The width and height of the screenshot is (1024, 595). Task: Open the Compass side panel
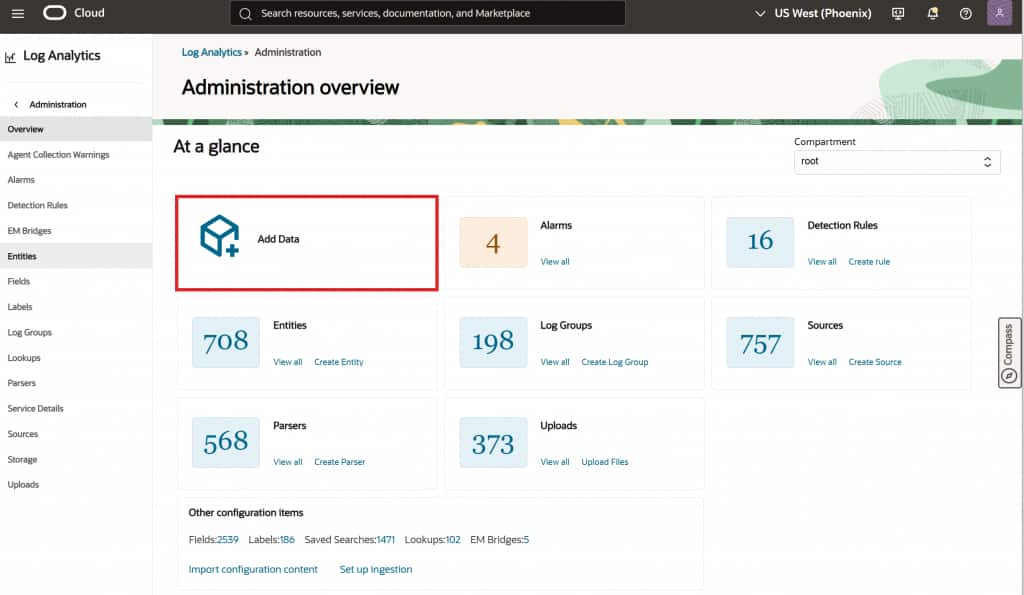[x=1009, y=353]
